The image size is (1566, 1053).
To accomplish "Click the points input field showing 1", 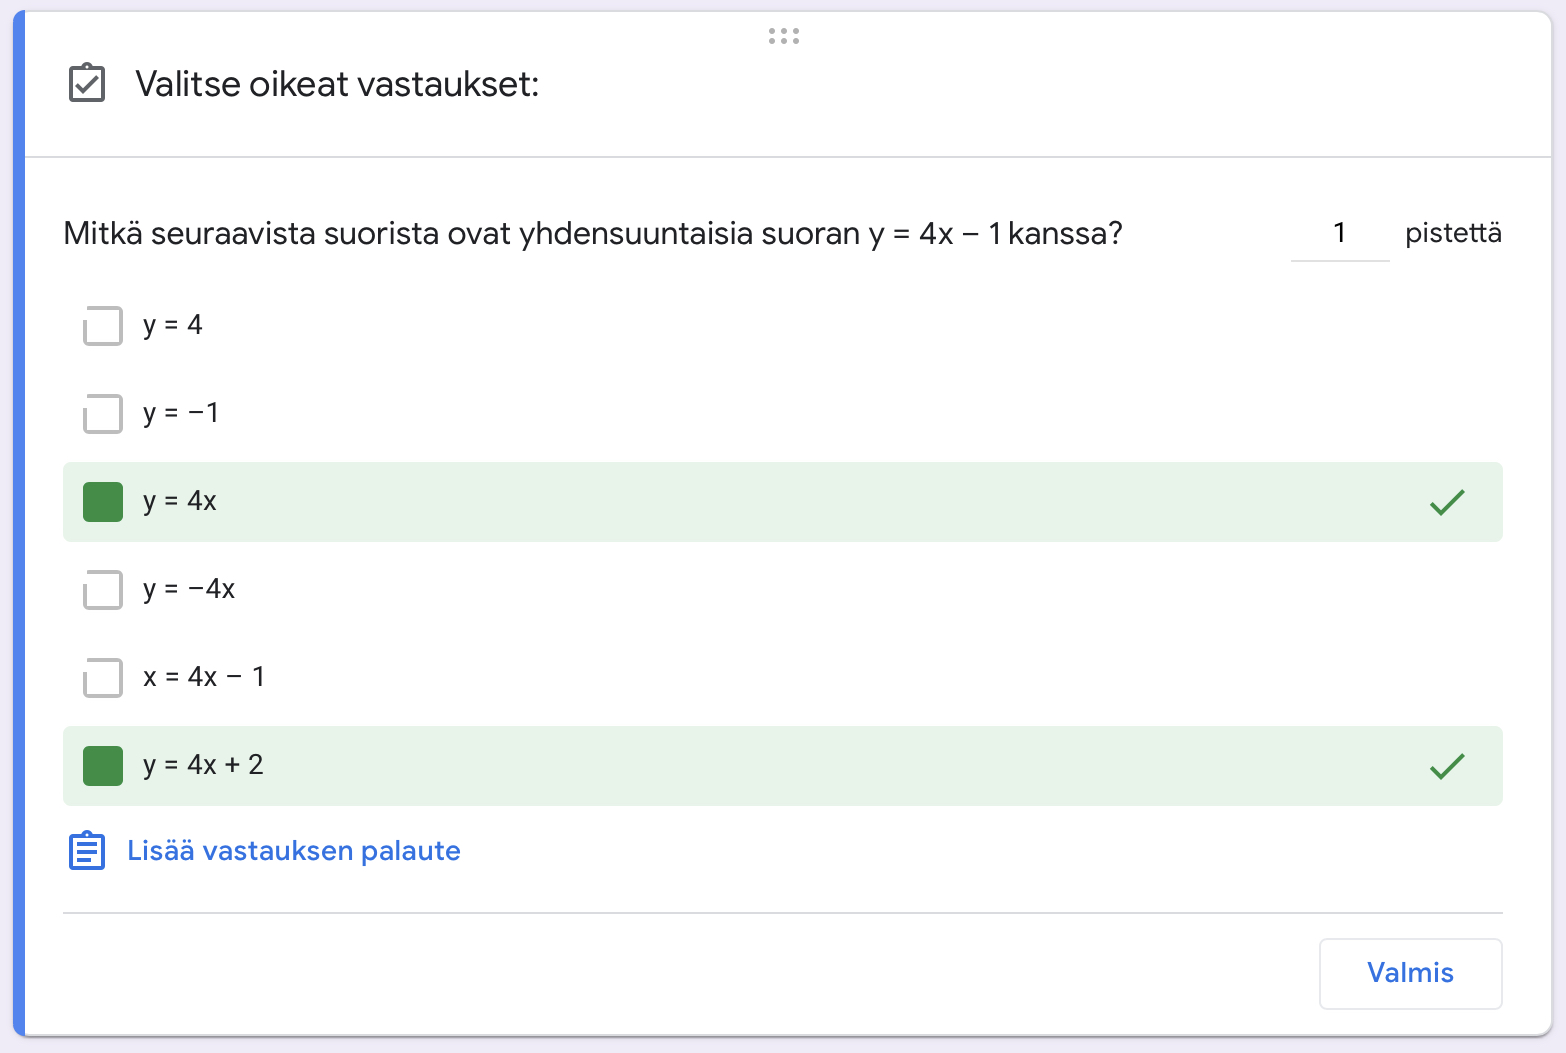I will (1339, 234).
